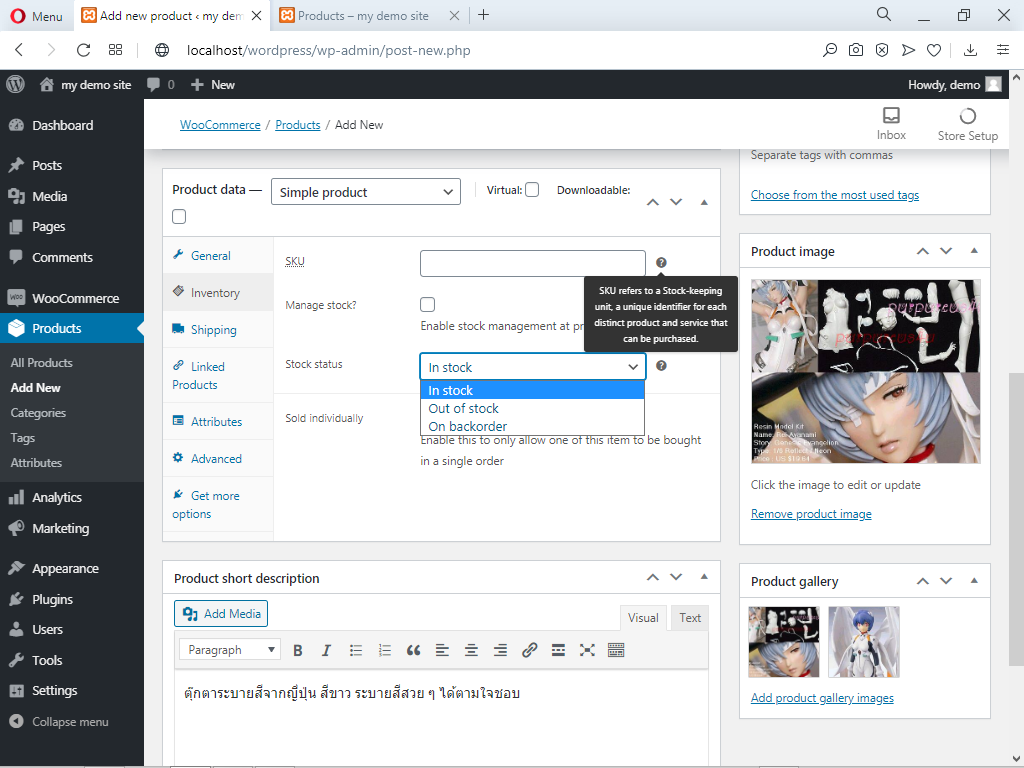Insert a numbered list
The image size is (1024, 768).
pos(385,650)
